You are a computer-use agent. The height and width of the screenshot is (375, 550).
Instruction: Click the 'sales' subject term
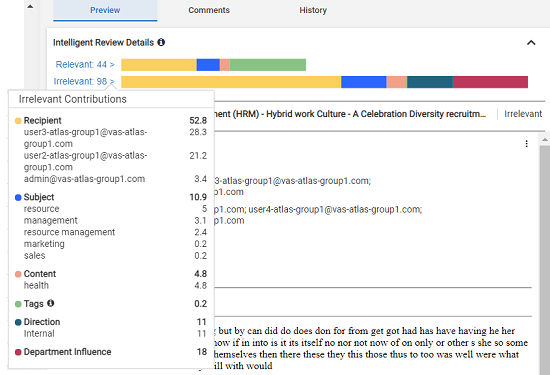tap(34, 255)
